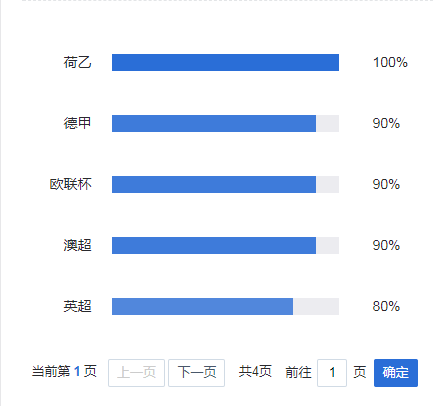Click the 90% value beside 德甲
The width and height of the screenshot is (435, 406).
coord(386,123)
